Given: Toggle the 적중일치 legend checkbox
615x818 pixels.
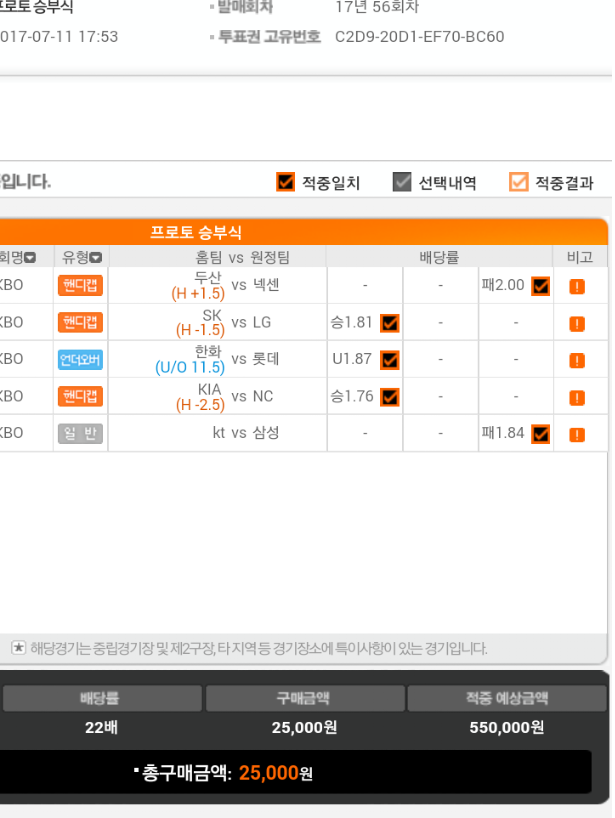Looking at the screenshot, I should point(285,182).
